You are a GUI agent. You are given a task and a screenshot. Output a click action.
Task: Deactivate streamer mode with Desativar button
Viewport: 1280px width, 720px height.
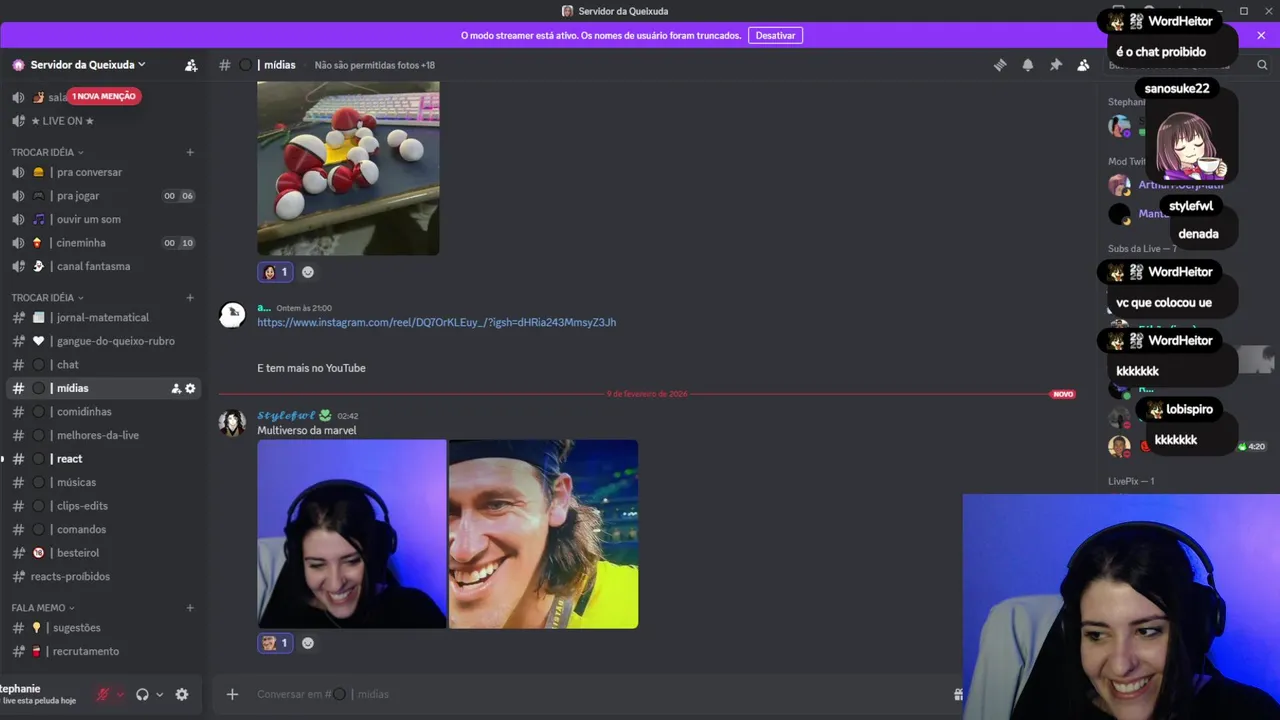775,35
